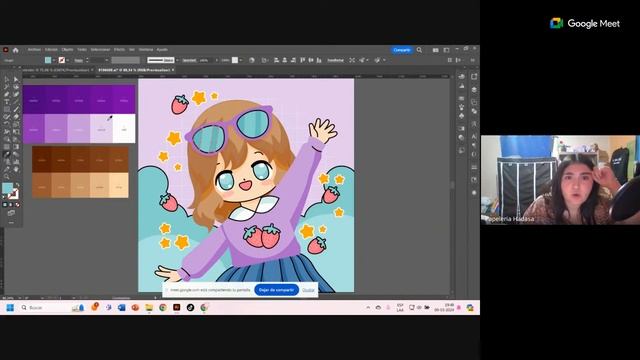This screenshot has width=640, height=360.
Task: Select the Pen tool
Action: [x=7, y=94]
